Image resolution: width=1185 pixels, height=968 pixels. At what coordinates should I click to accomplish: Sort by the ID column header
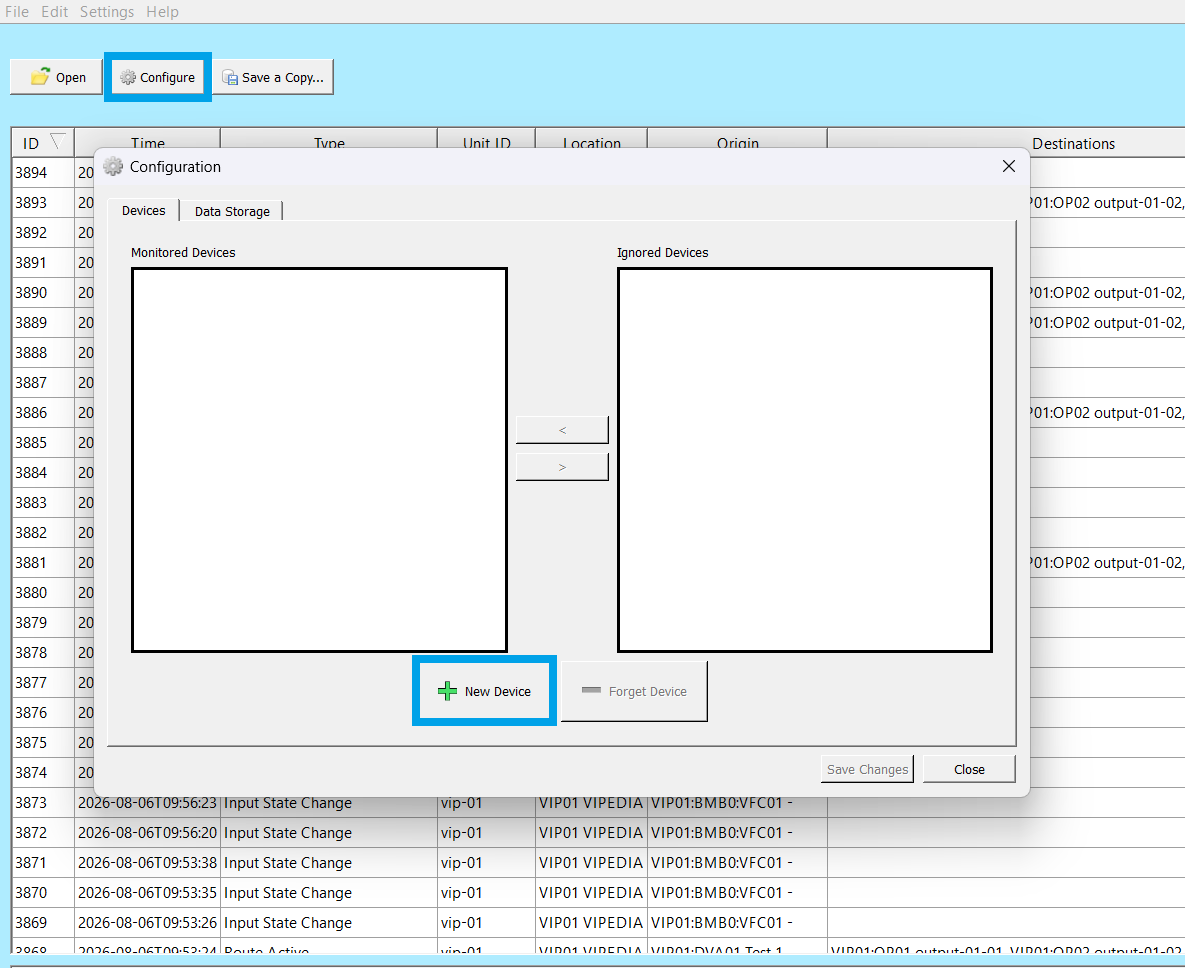pos(43,143)
